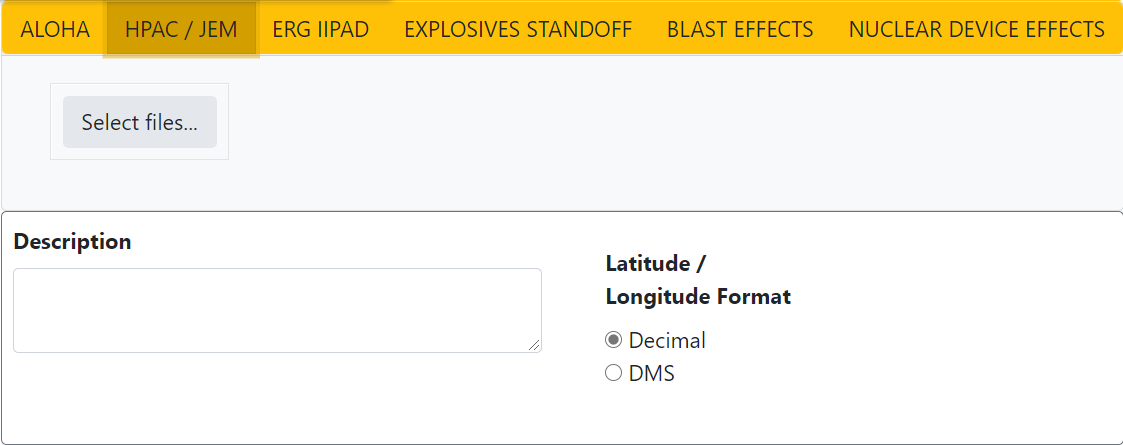The width and height of the screenshot is (1123, 445).
Task: Go to the BLAST EFFECTS tab
Action: (x=739, y=29)
